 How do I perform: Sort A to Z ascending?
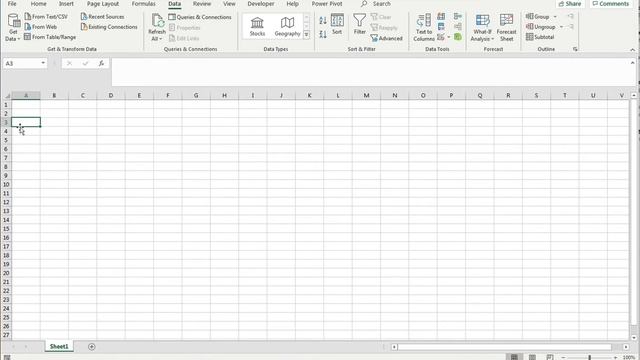pos(323,20)
